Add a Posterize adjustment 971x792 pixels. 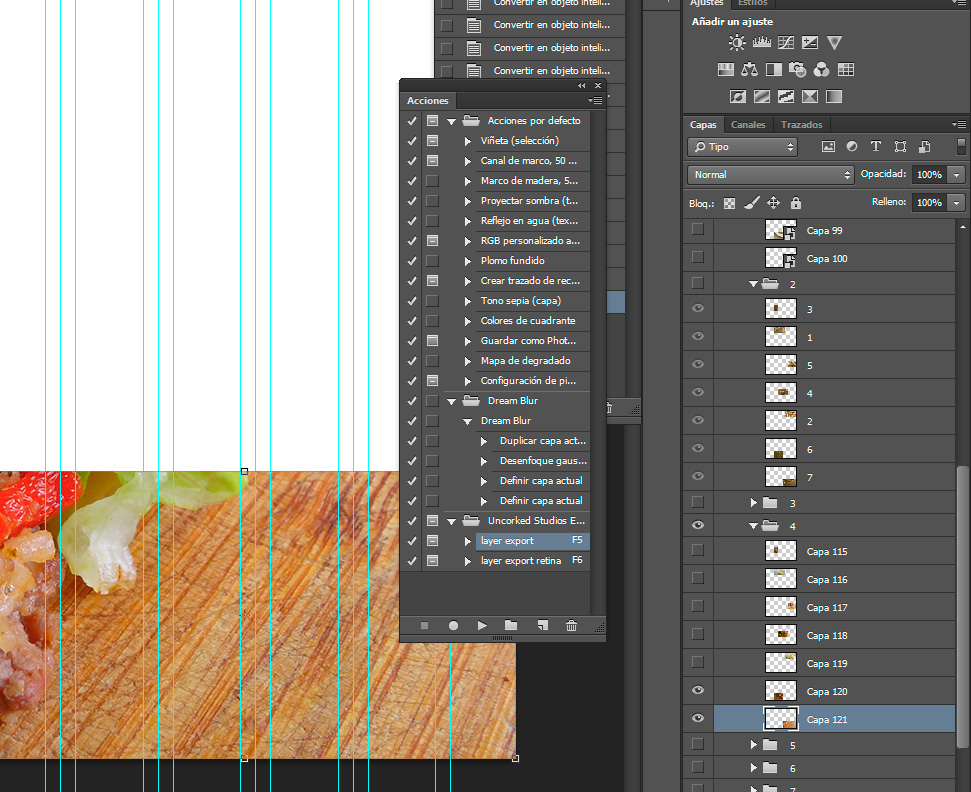[x=762, y=97]
